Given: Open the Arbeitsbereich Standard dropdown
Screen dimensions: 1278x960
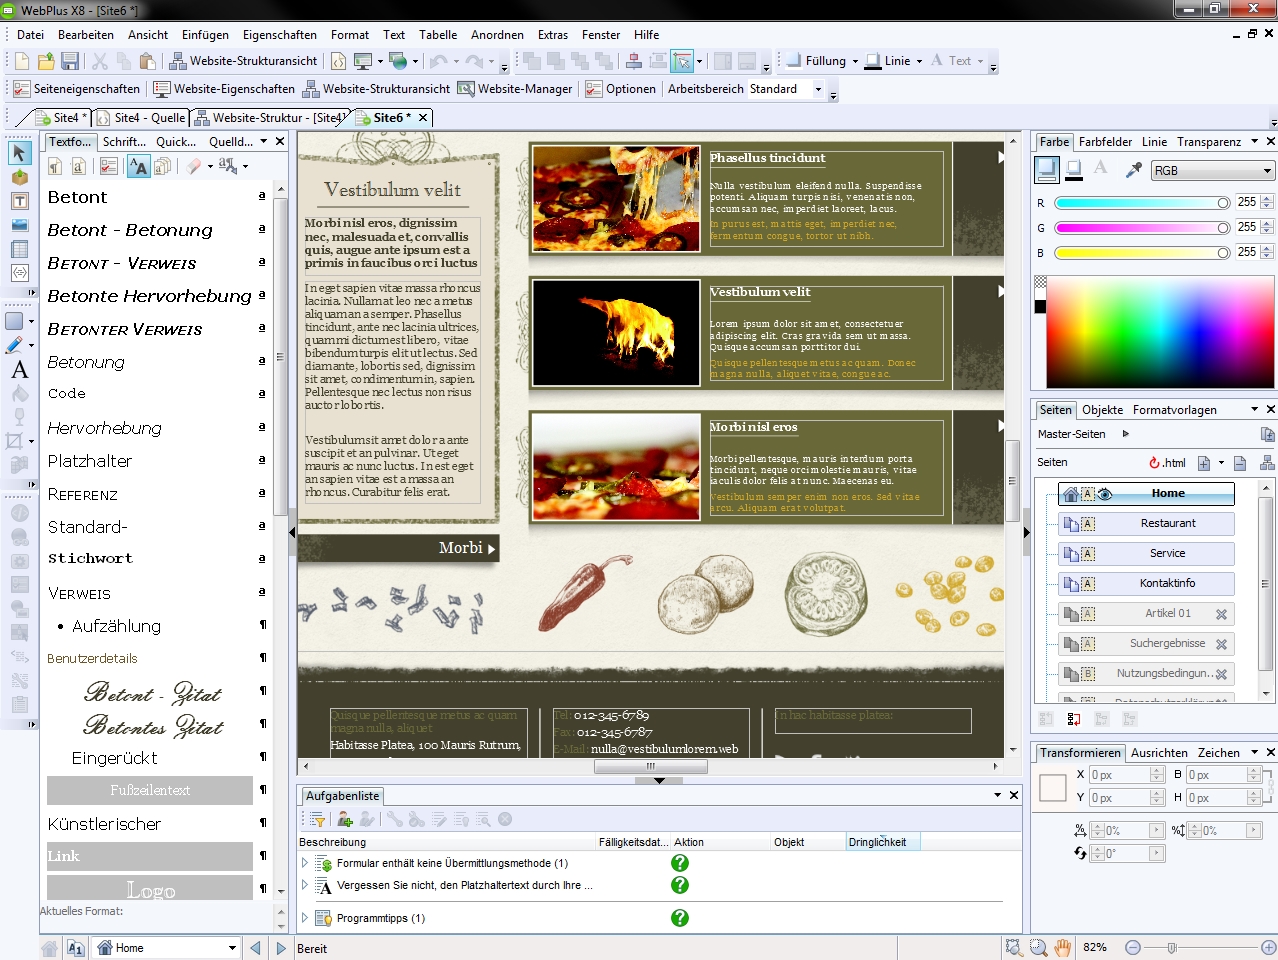Looking at the screenshot, I should click(x=816, y=88).
